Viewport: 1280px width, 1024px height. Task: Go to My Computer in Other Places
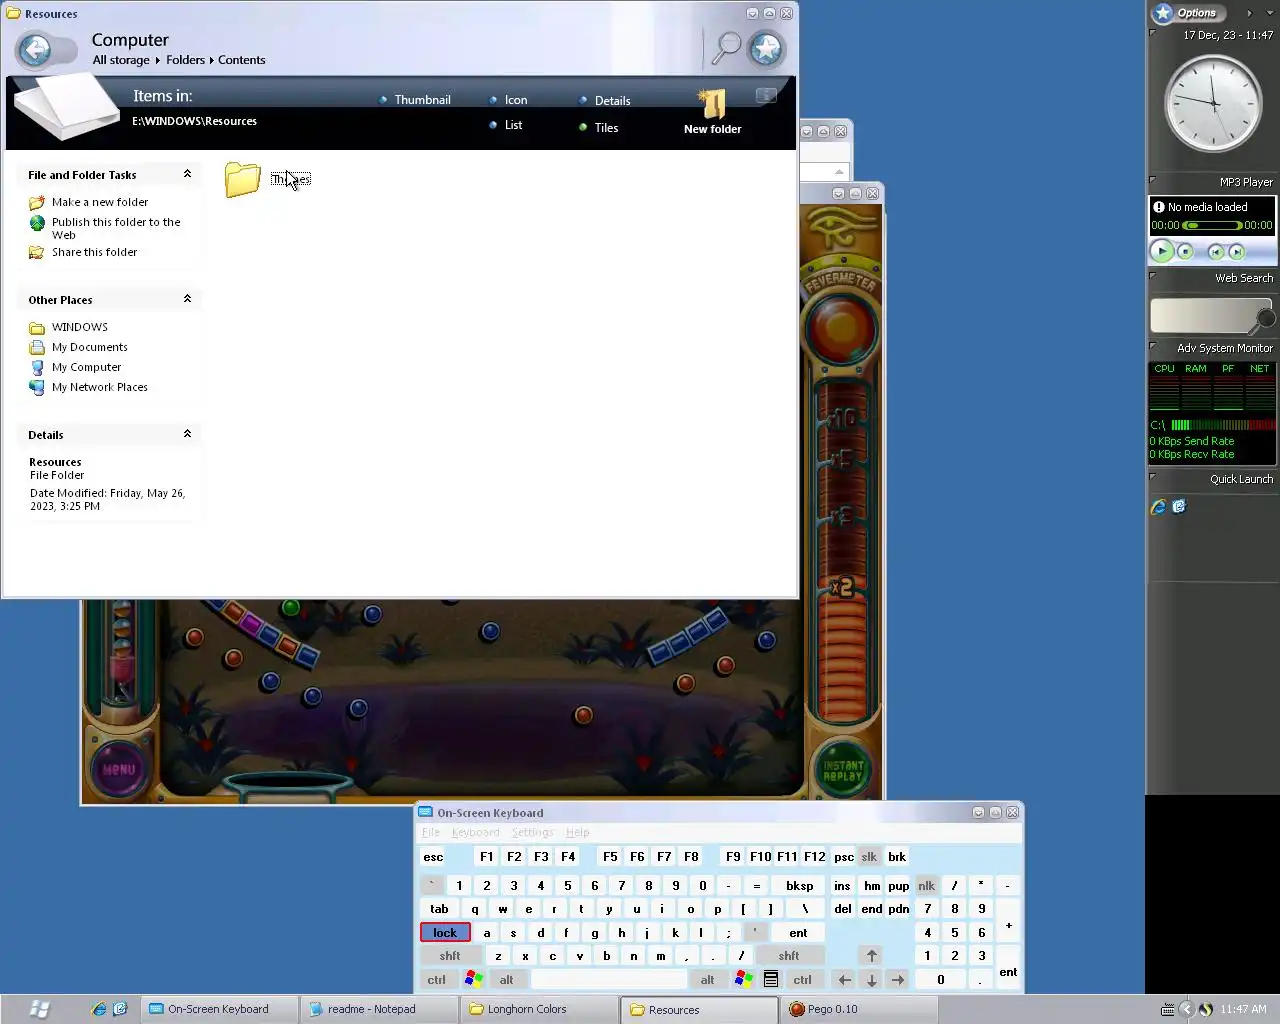pos(87,367)
